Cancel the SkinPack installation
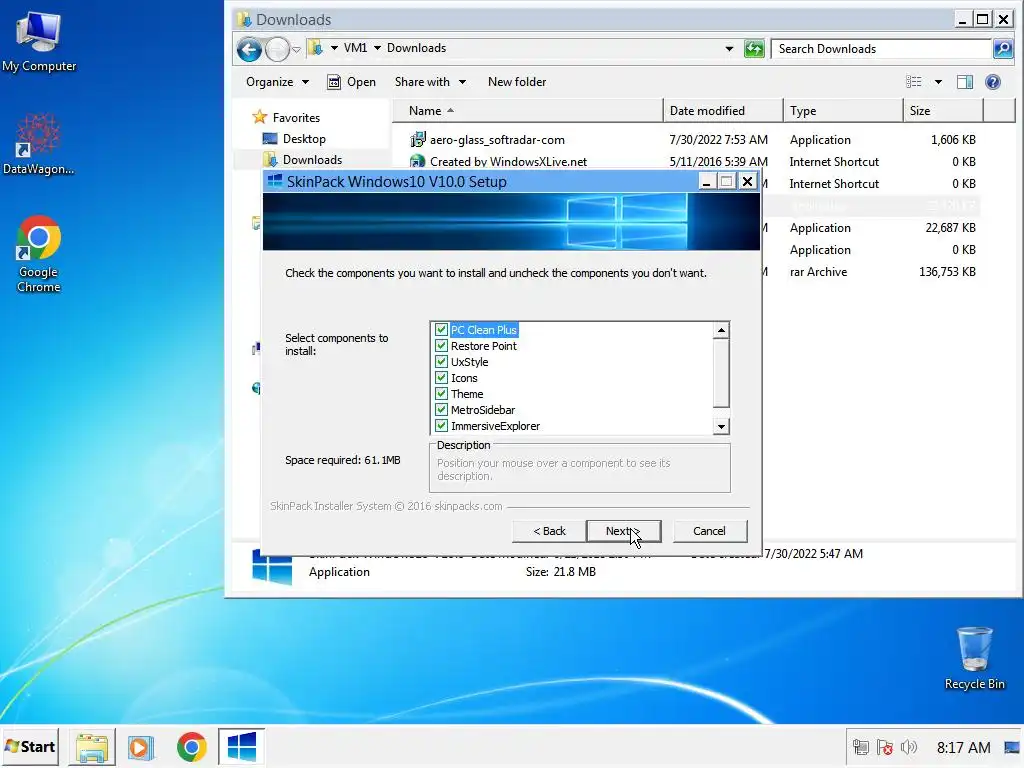 [x=709, y=531]
